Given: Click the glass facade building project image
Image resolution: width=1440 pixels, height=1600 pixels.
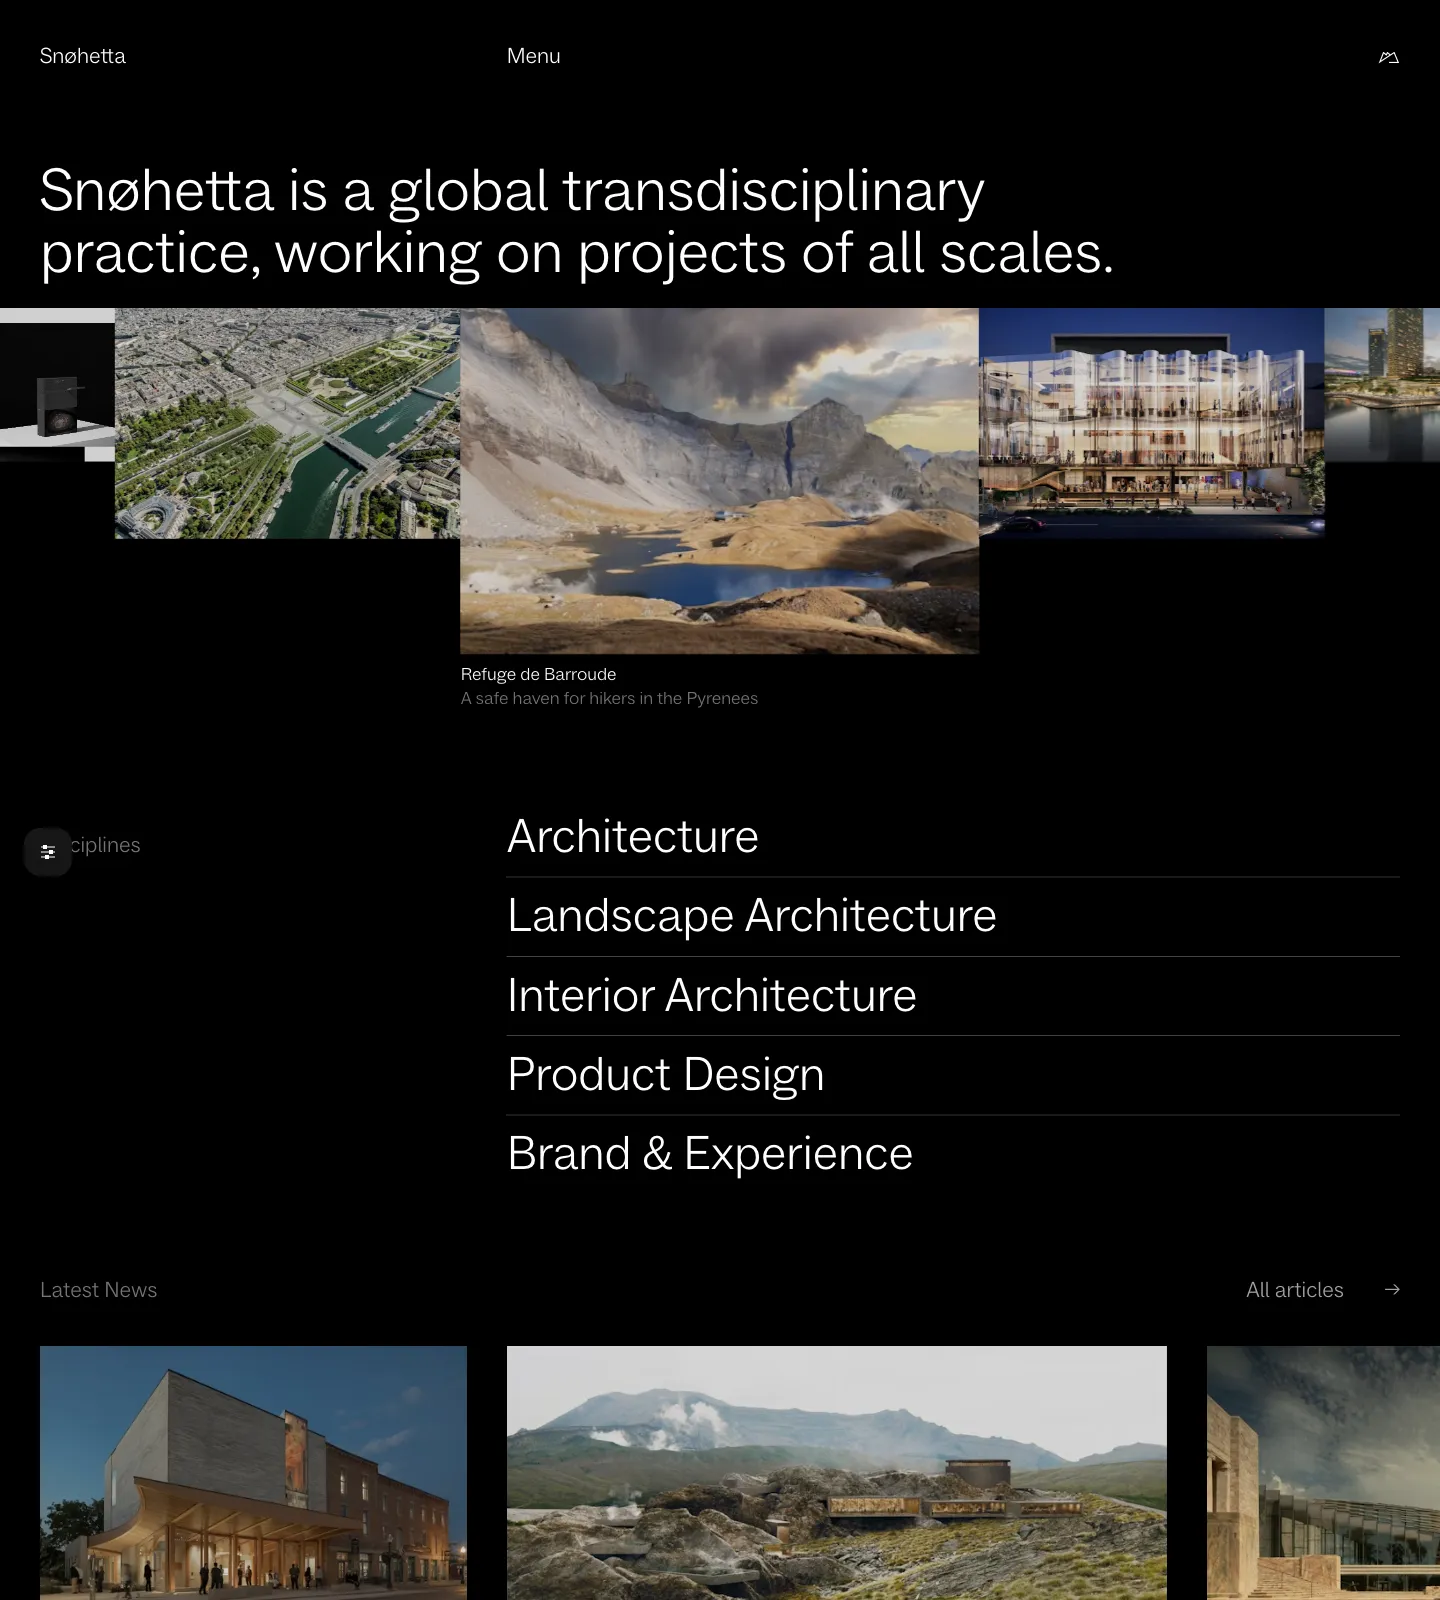Looking at the screenshot, I should (1151, 423).
